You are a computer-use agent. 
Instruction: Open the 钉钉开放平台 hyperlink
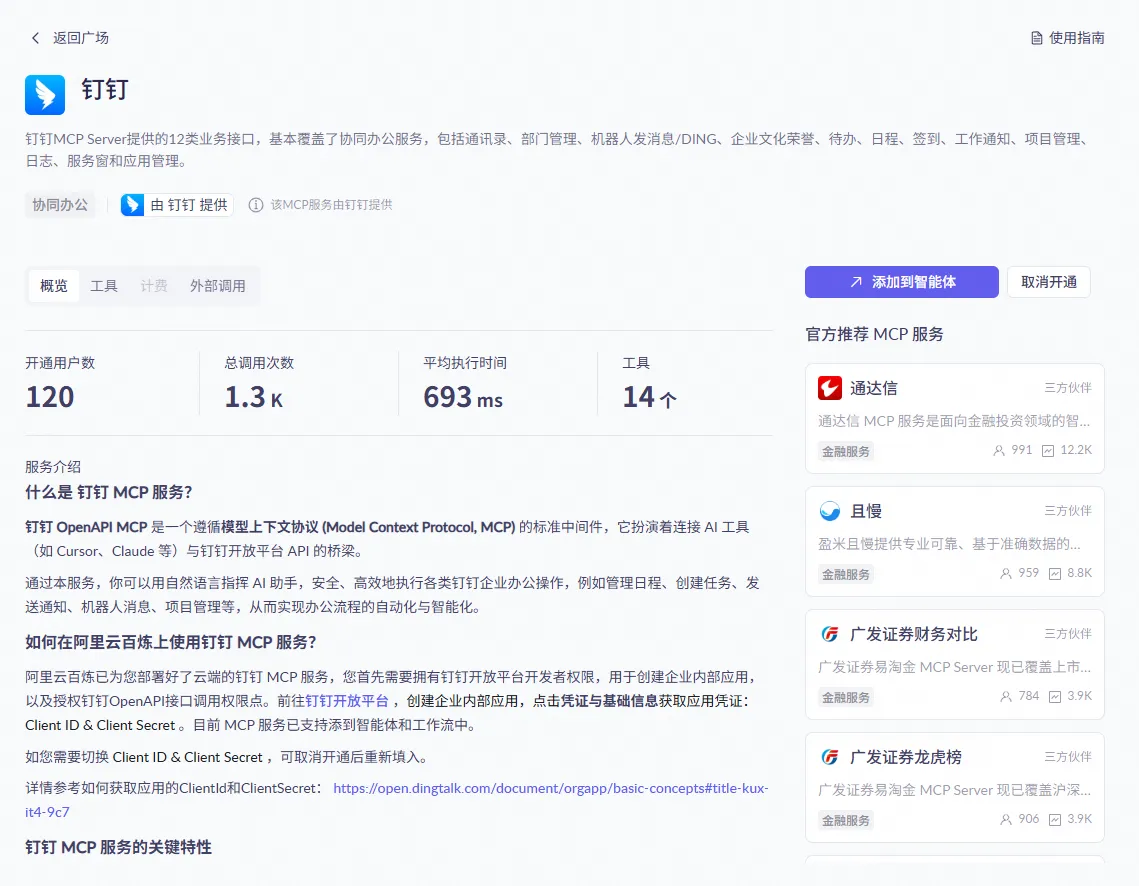coord(347,701)
